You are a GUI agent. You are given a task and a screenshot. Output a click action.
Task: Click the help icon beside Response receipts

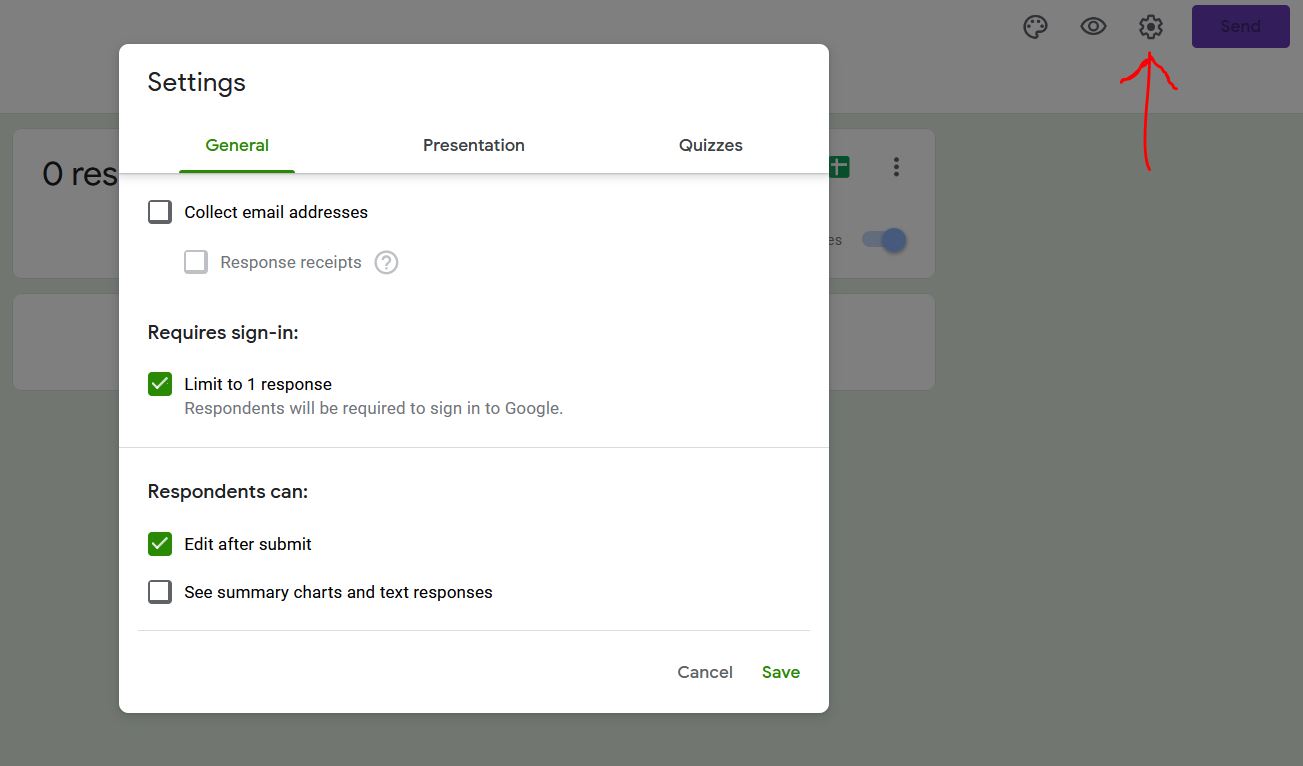tap(386, 263)
